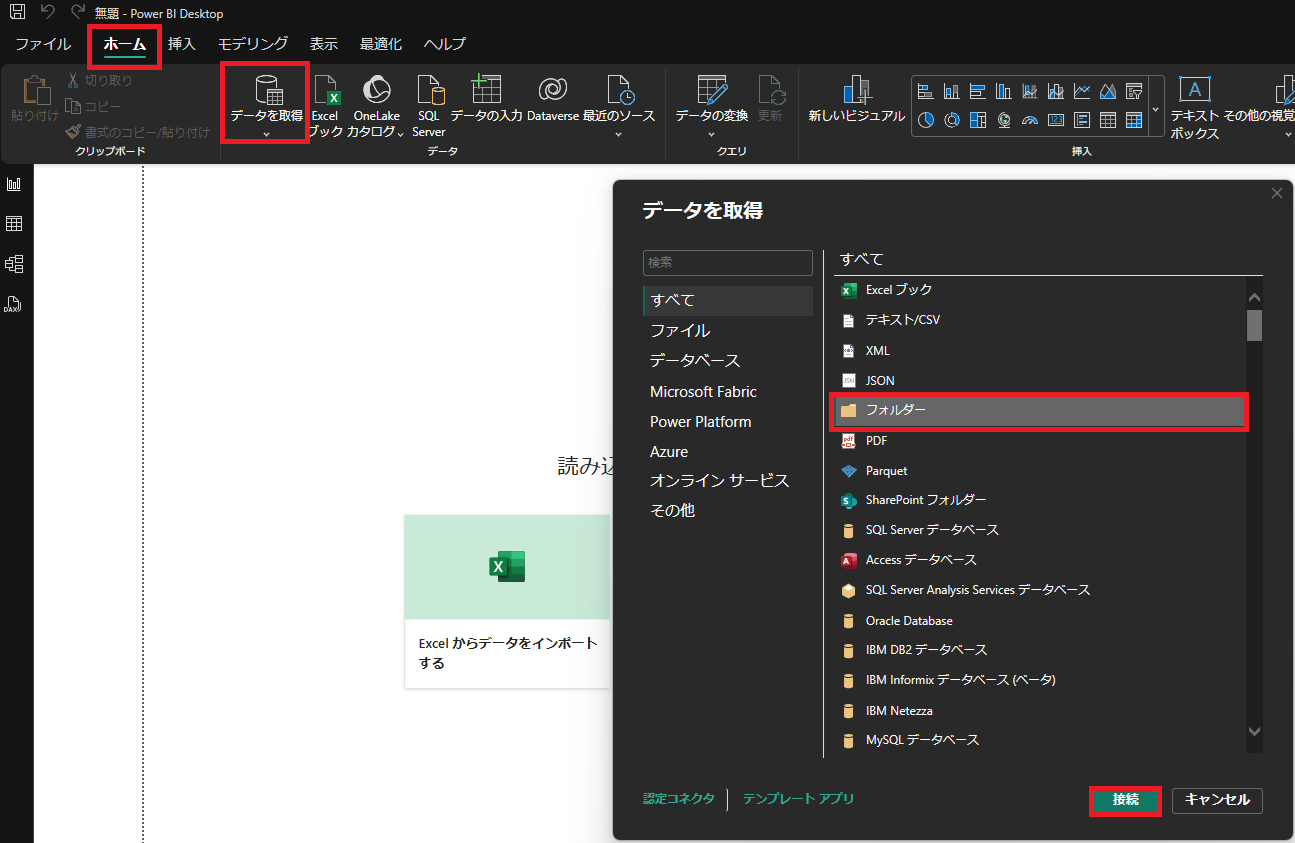Insert a stacked bar chart visual
Image resolution: width=1295 pixels, height=843 pixels.
pos(926,92)
